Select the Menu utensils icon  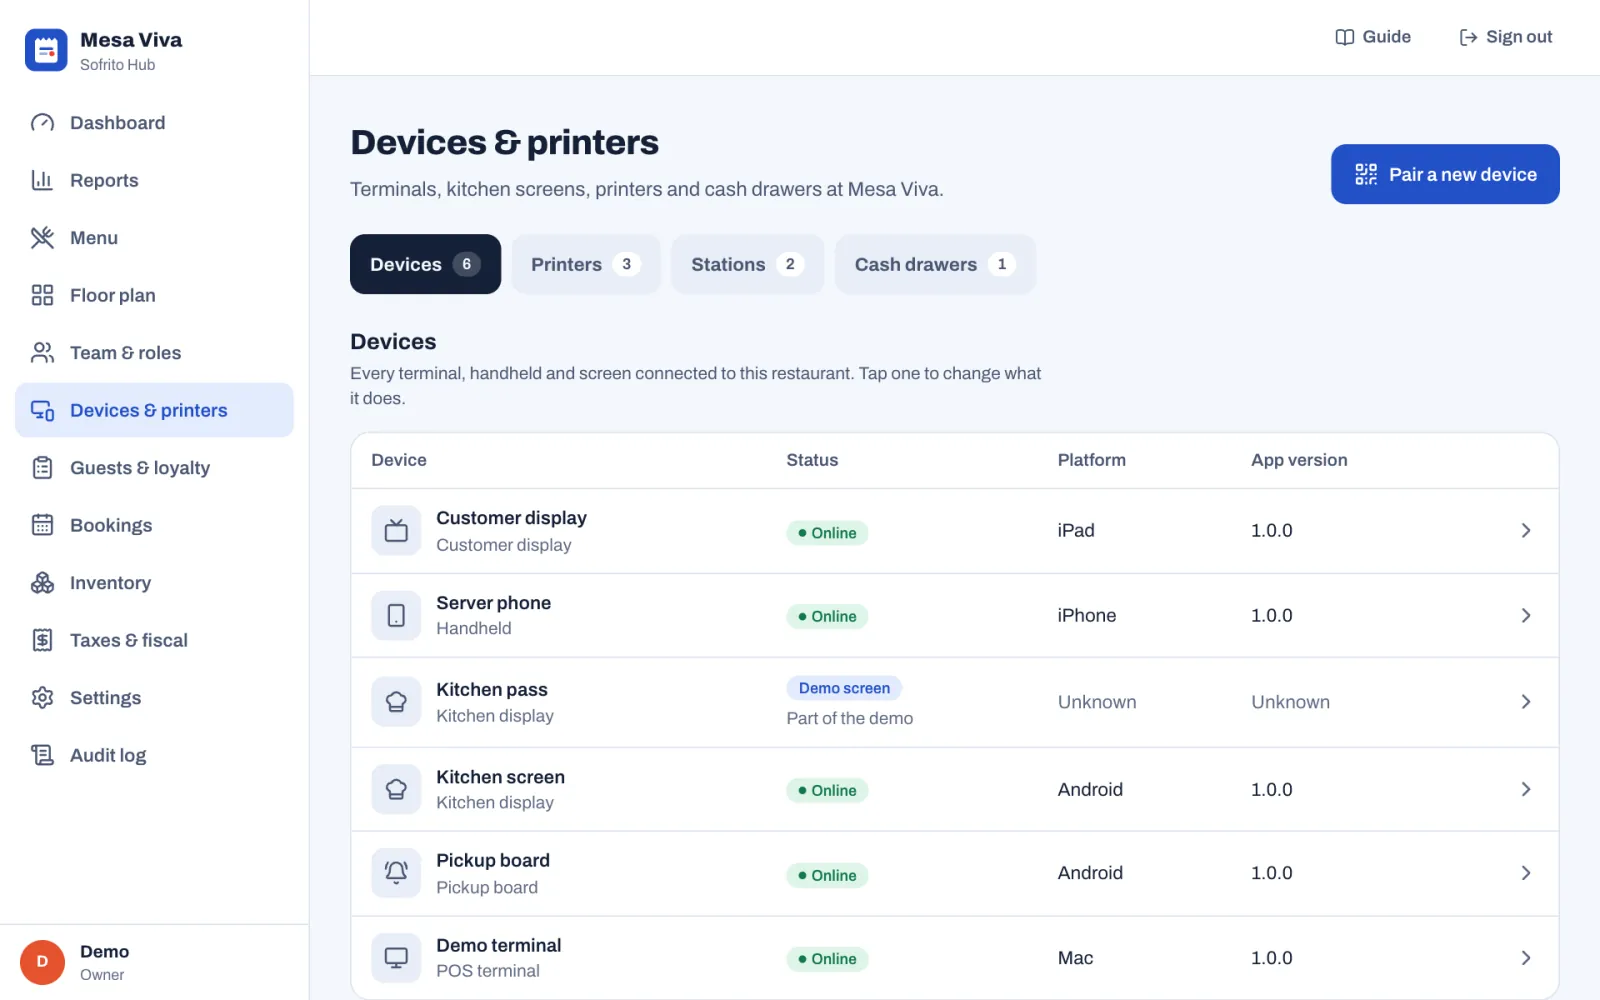(x=42, y=238)
